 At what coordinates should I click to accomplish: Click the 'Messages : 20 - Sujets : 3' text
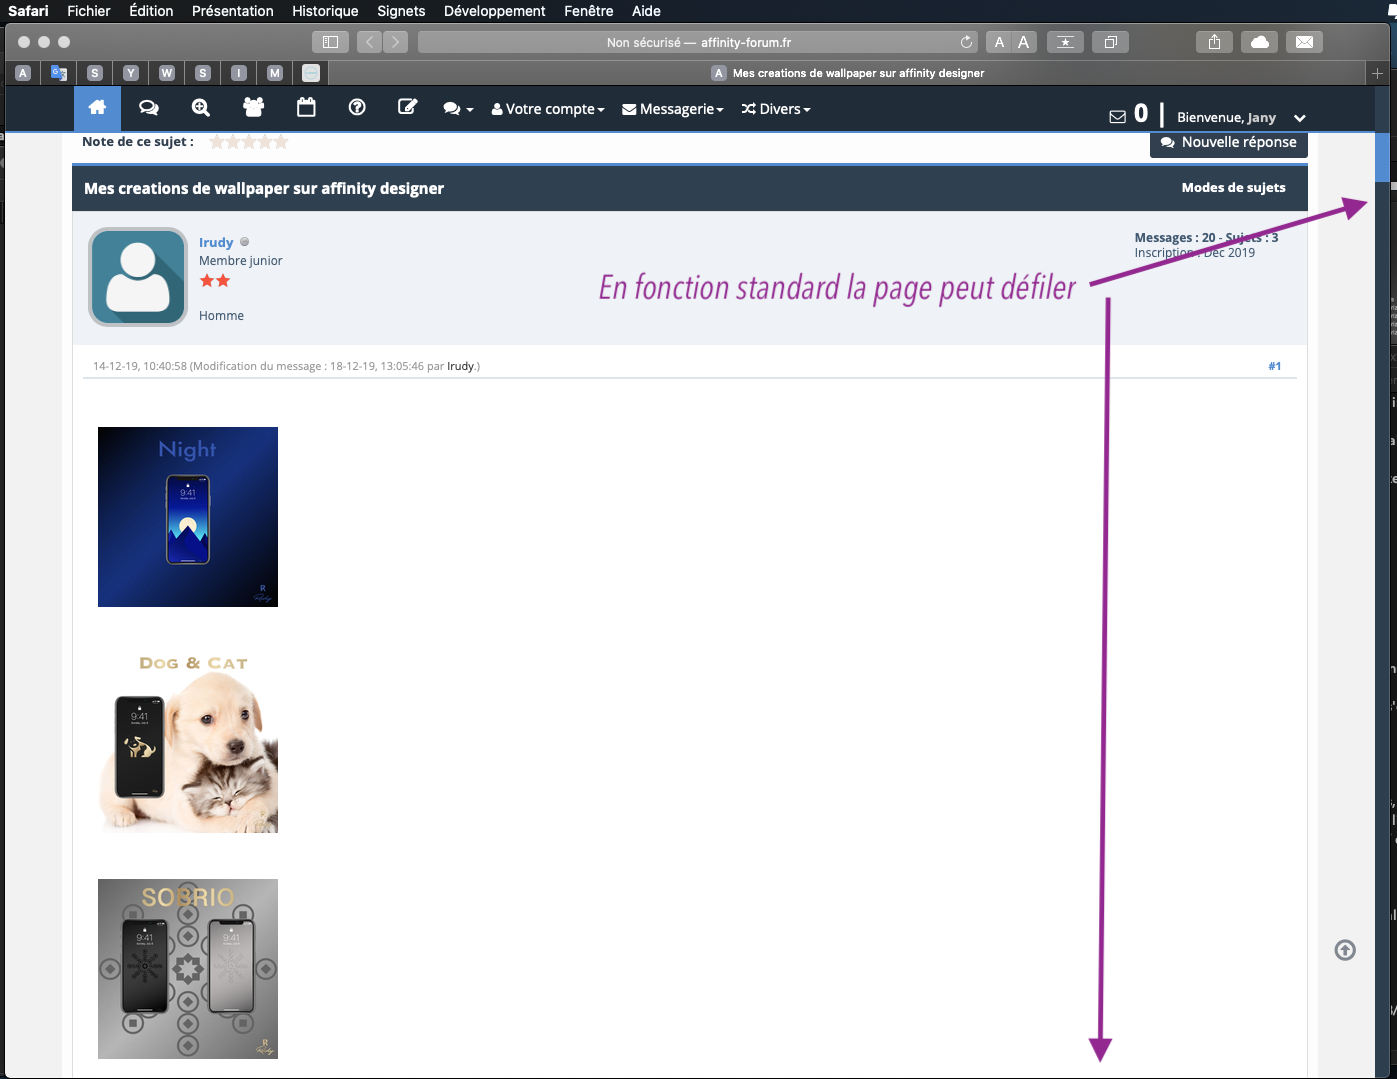point(1206,238)
